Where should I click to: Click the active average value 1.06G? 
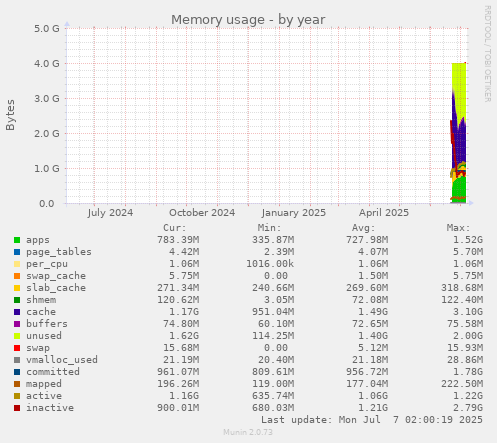373,396
